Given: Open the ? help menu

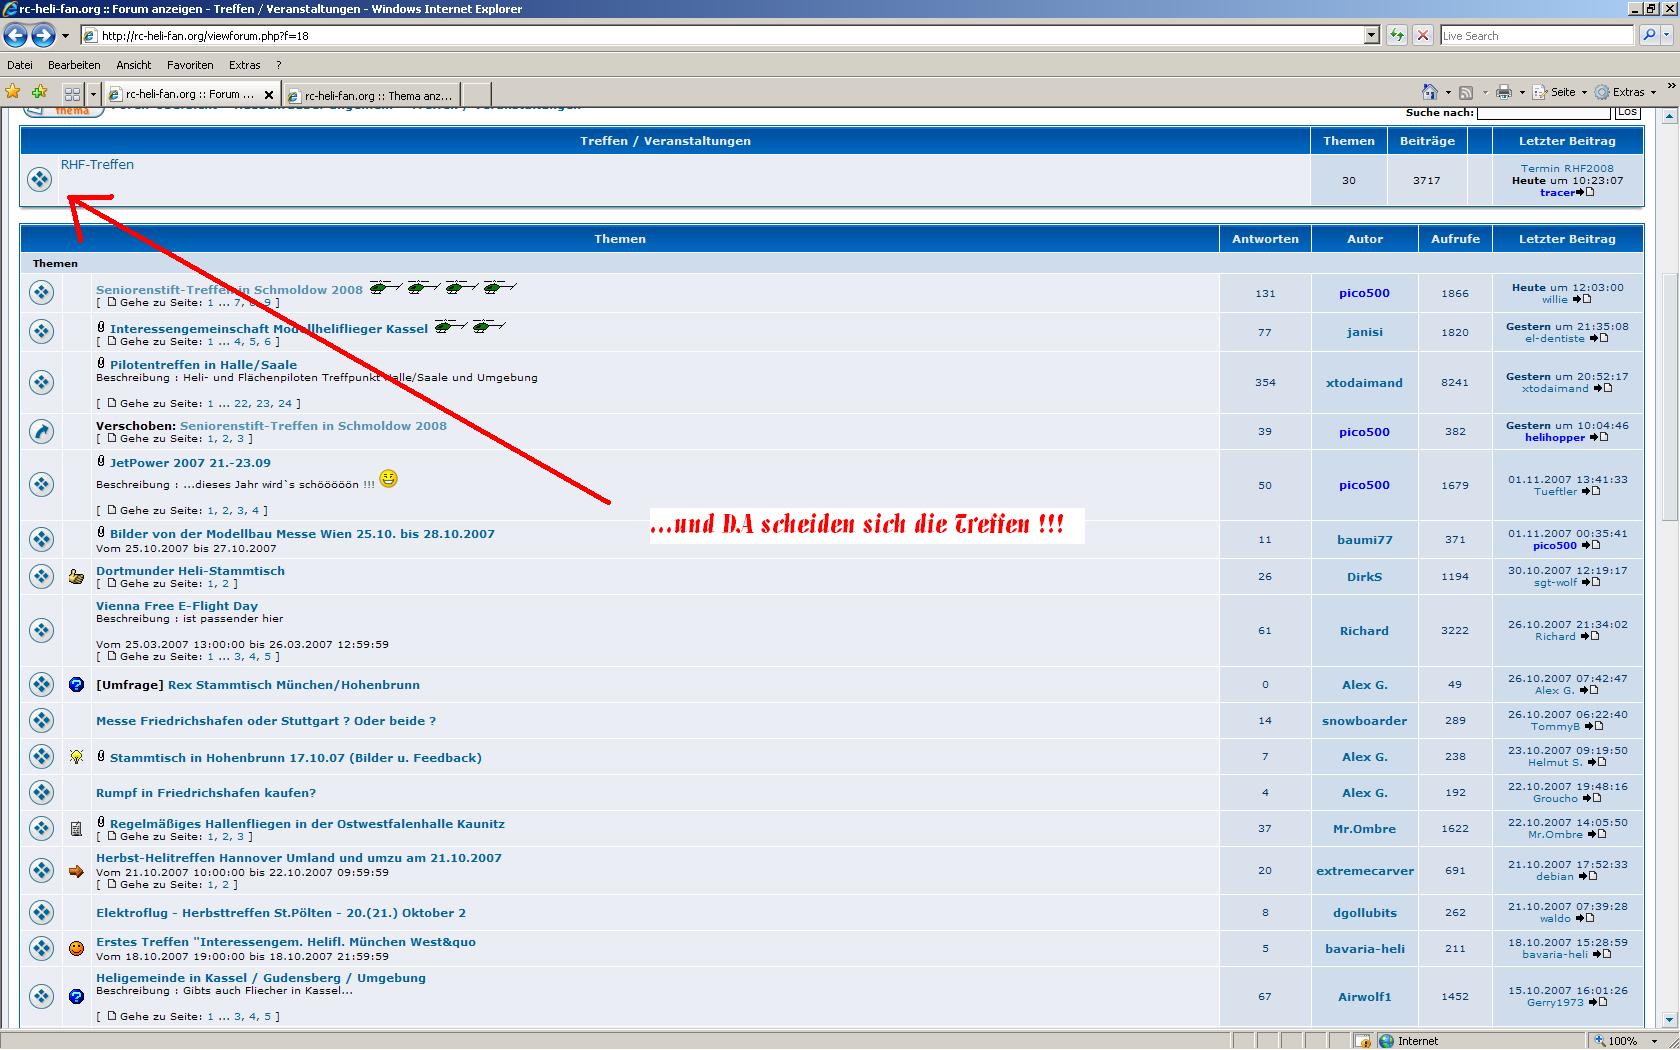Looking at the screenshot, I should [x=279, y=65].
